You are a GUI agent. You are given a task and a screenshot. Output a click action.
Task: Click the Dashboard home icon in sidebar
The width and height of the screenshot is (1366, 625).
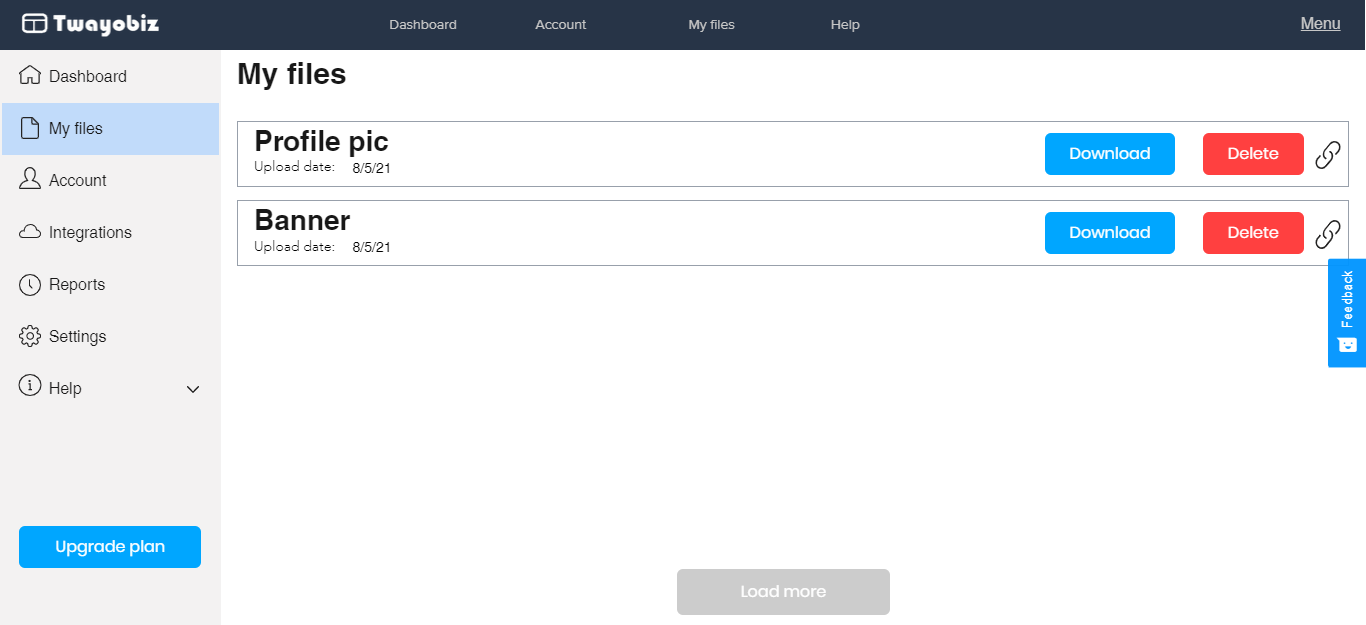coord(30,76)
